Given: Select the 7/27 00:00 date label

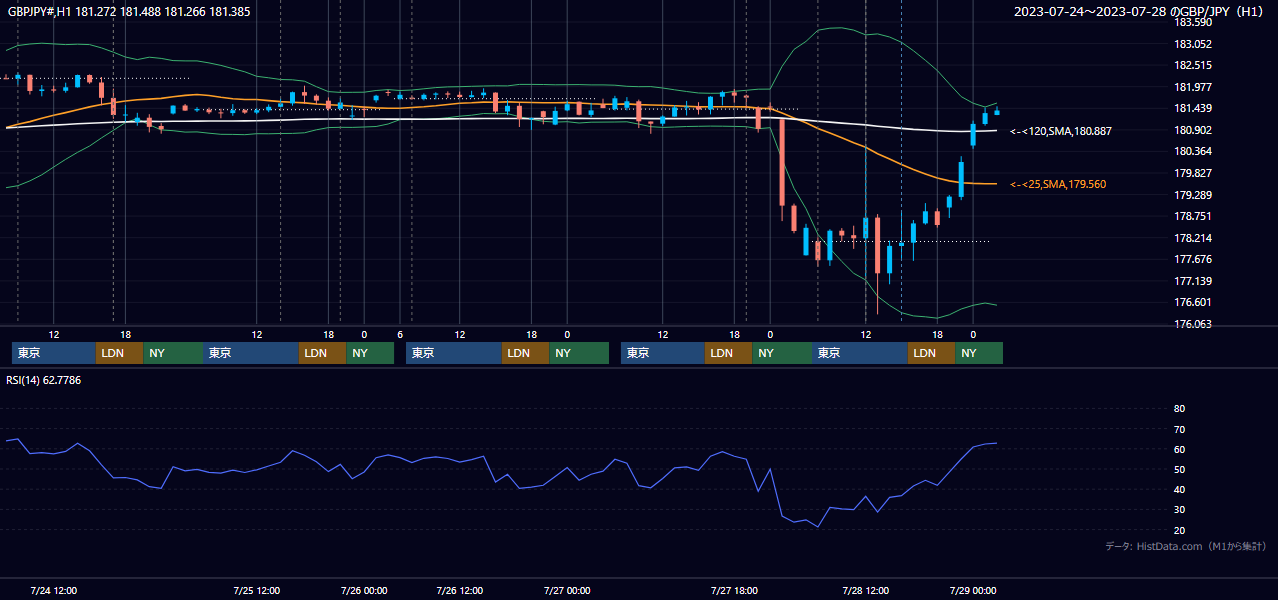Looking at the screenshot, I should [567, 590].
